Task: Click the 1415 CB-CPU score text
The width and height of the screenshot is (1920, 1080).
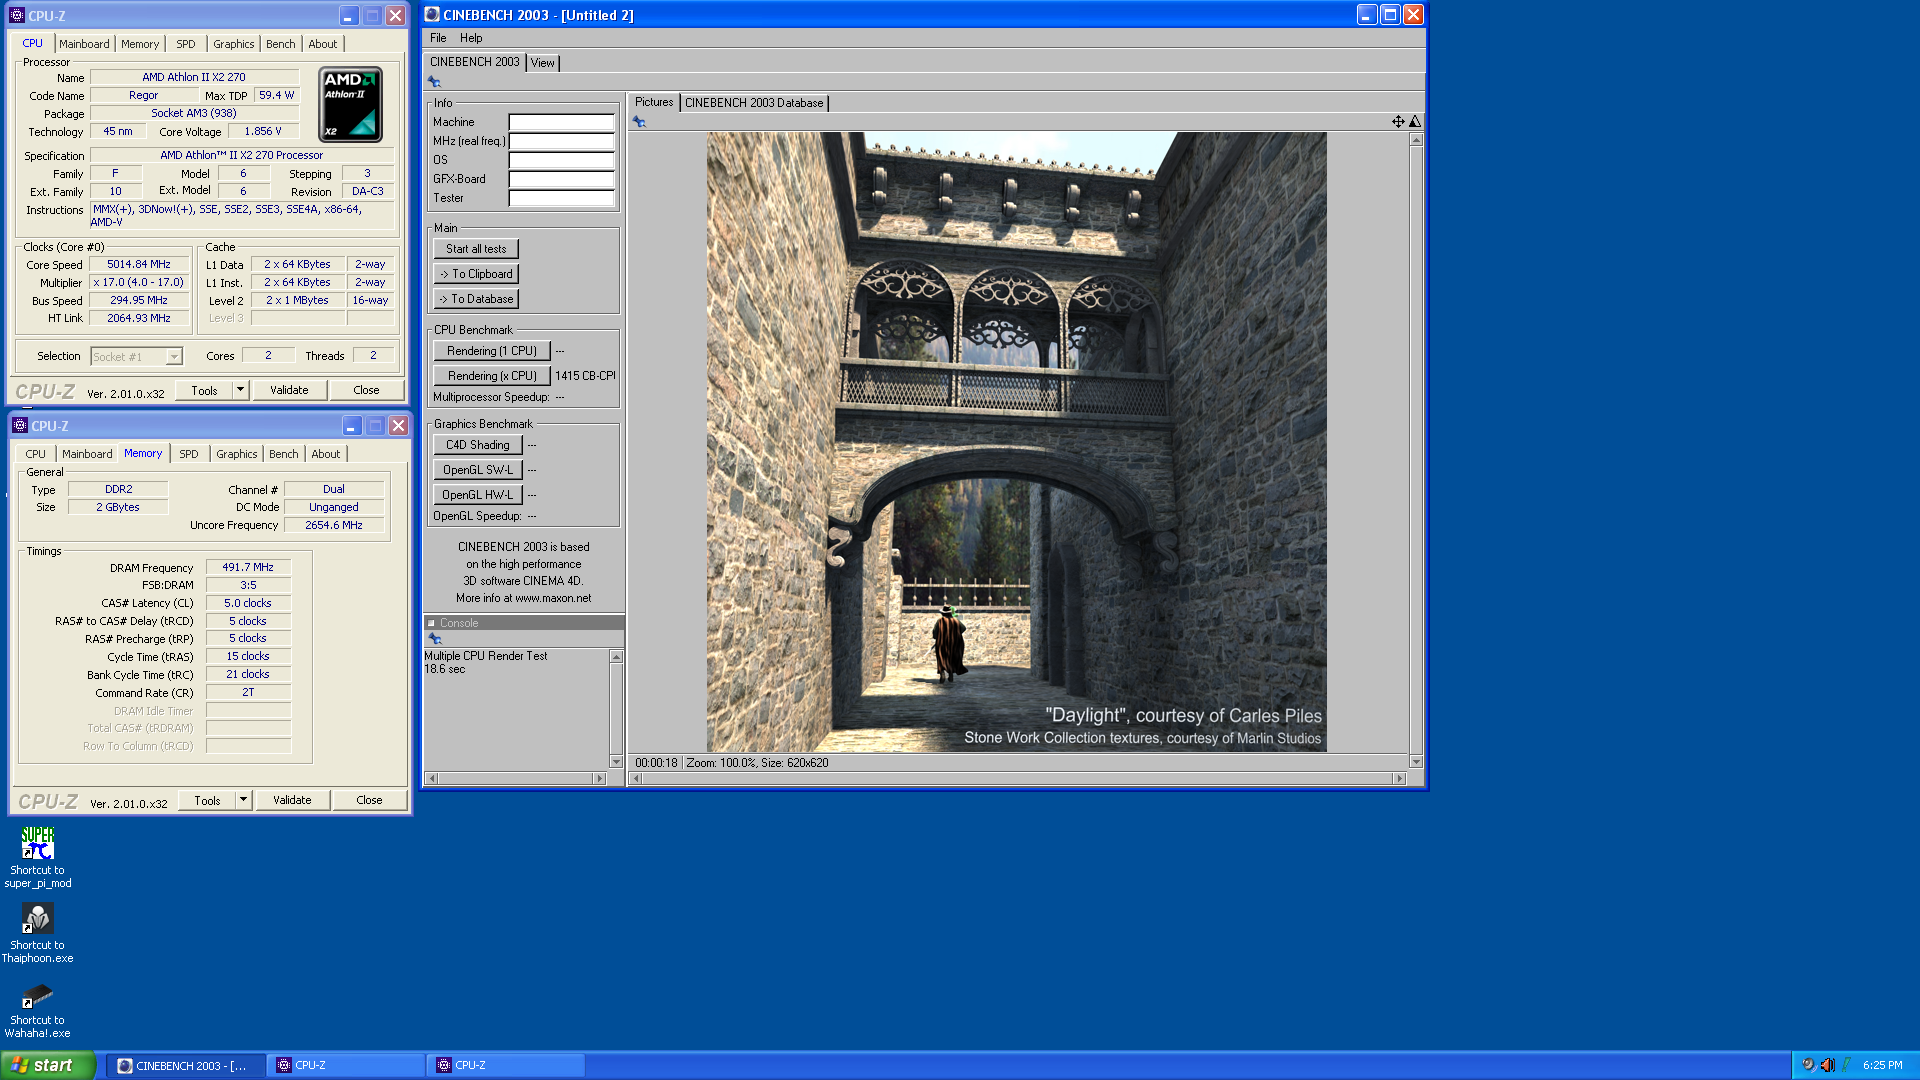Action: [x=585, y=376]
